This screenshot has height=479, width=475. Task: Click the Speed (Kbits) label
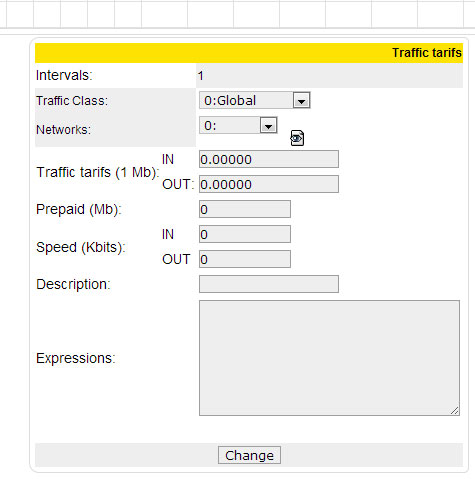pos(81,247)
